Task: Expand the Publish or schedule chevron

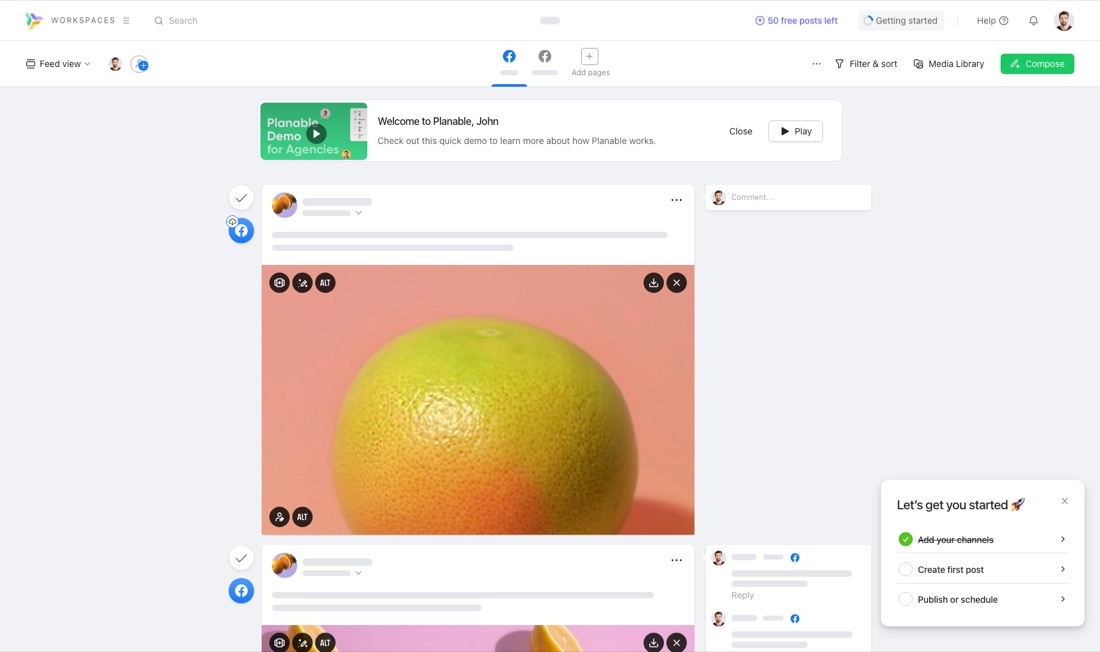Action: [x=1063, y=599]
